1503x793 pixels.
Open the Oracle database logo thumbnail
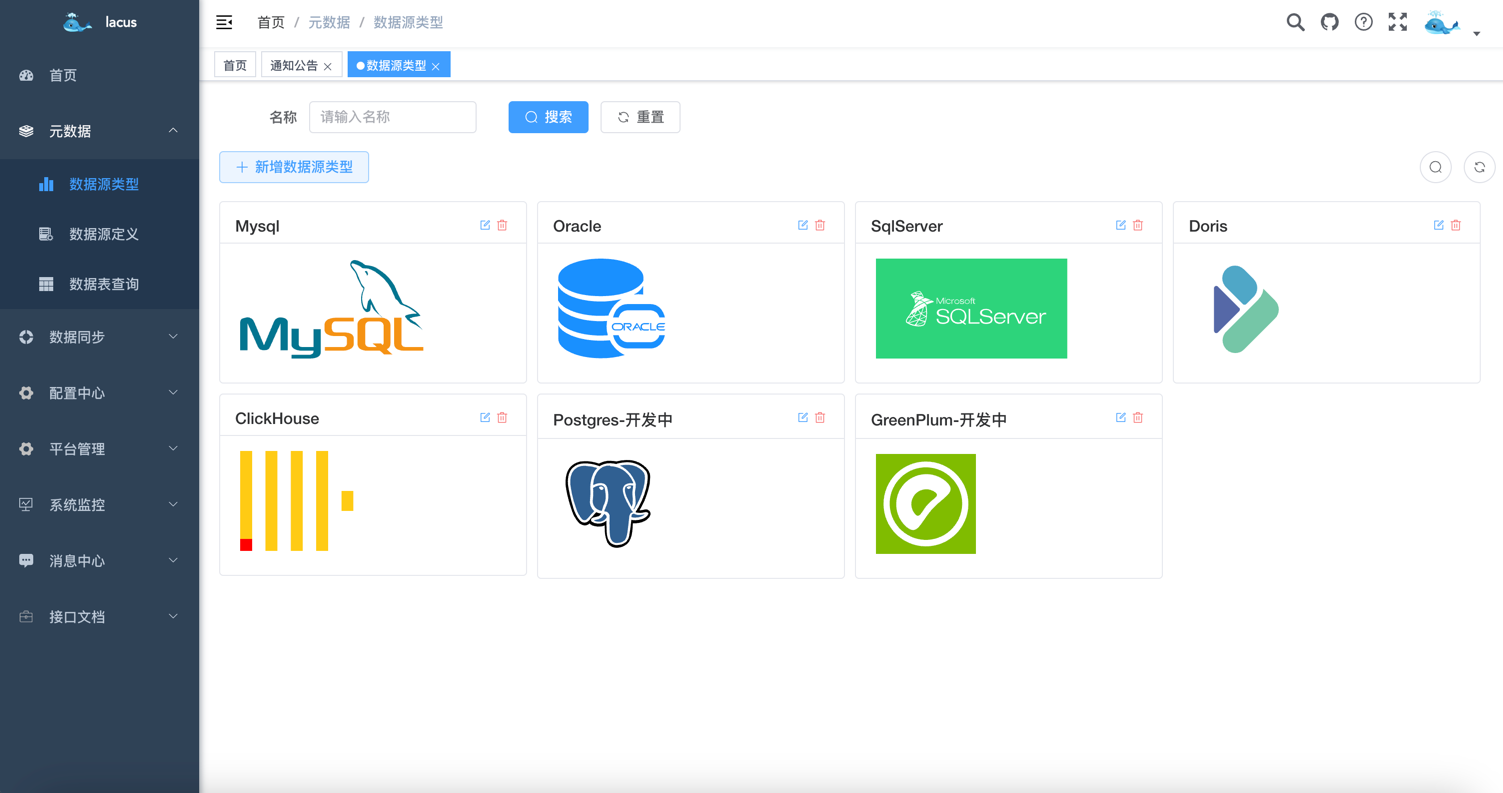(612, 308)
